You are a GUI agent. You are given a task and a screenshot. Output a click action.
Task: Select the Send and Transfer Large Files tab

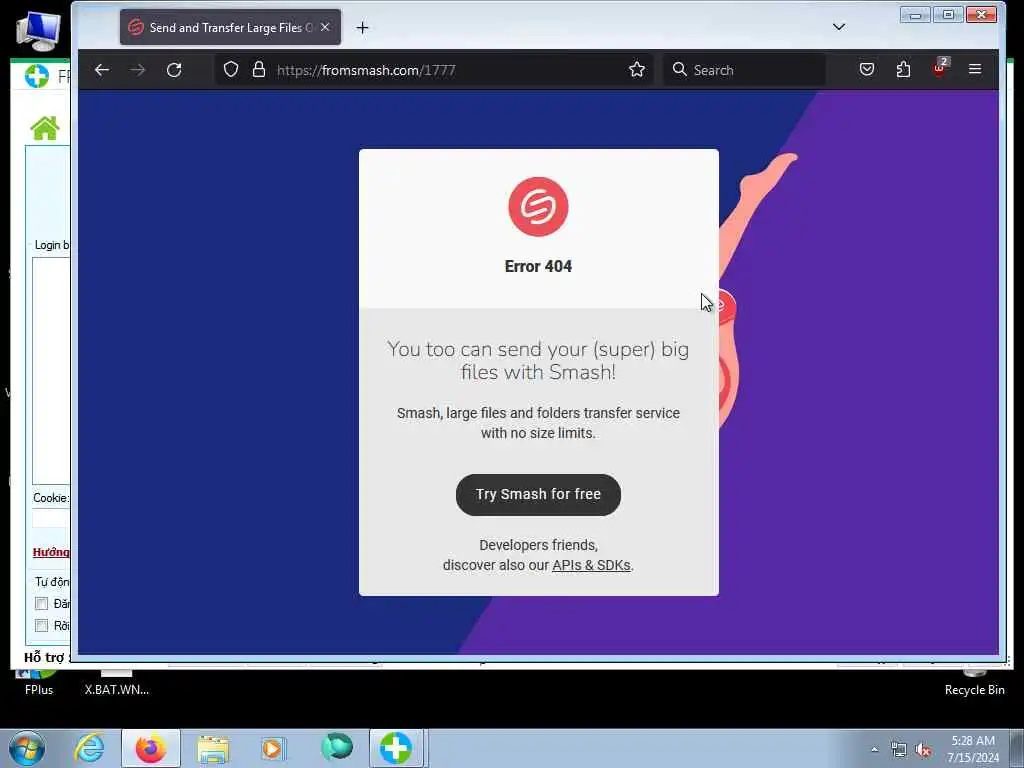[x=230, y=27]
